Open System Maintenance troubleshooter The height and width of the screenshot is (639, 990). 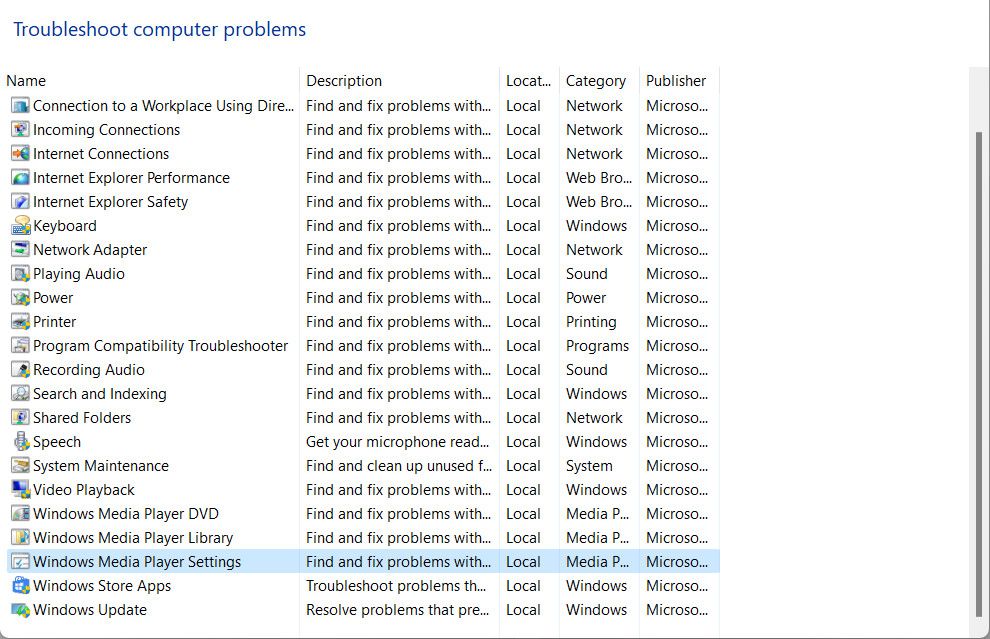coord(100,466)
